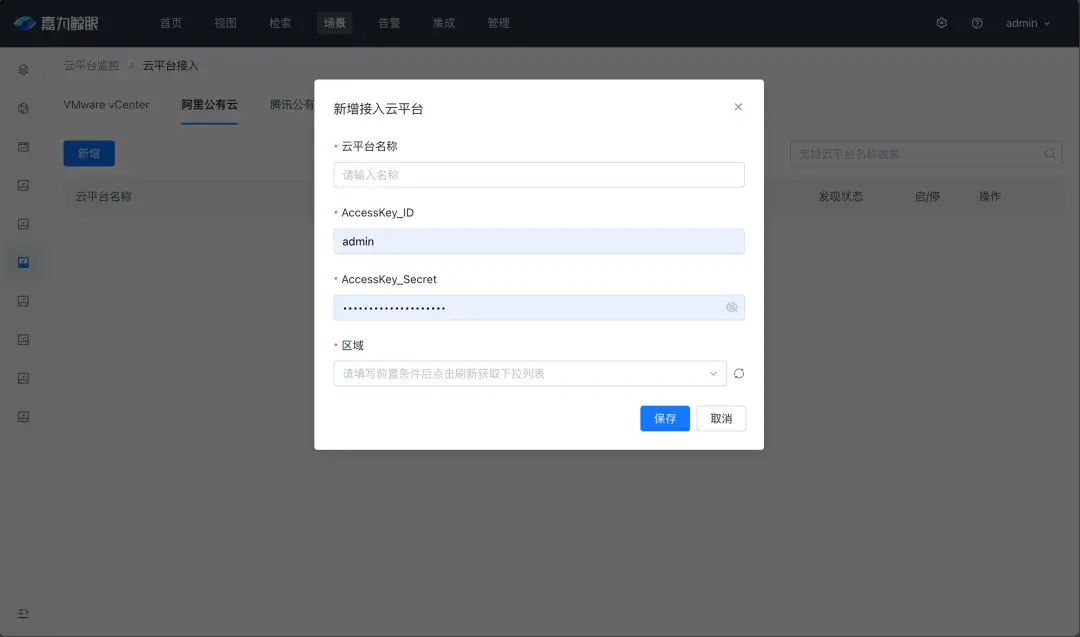Open the 告警 menu in the top bar
Viewport: 1080px width, 637px height.
click(389, 23)
